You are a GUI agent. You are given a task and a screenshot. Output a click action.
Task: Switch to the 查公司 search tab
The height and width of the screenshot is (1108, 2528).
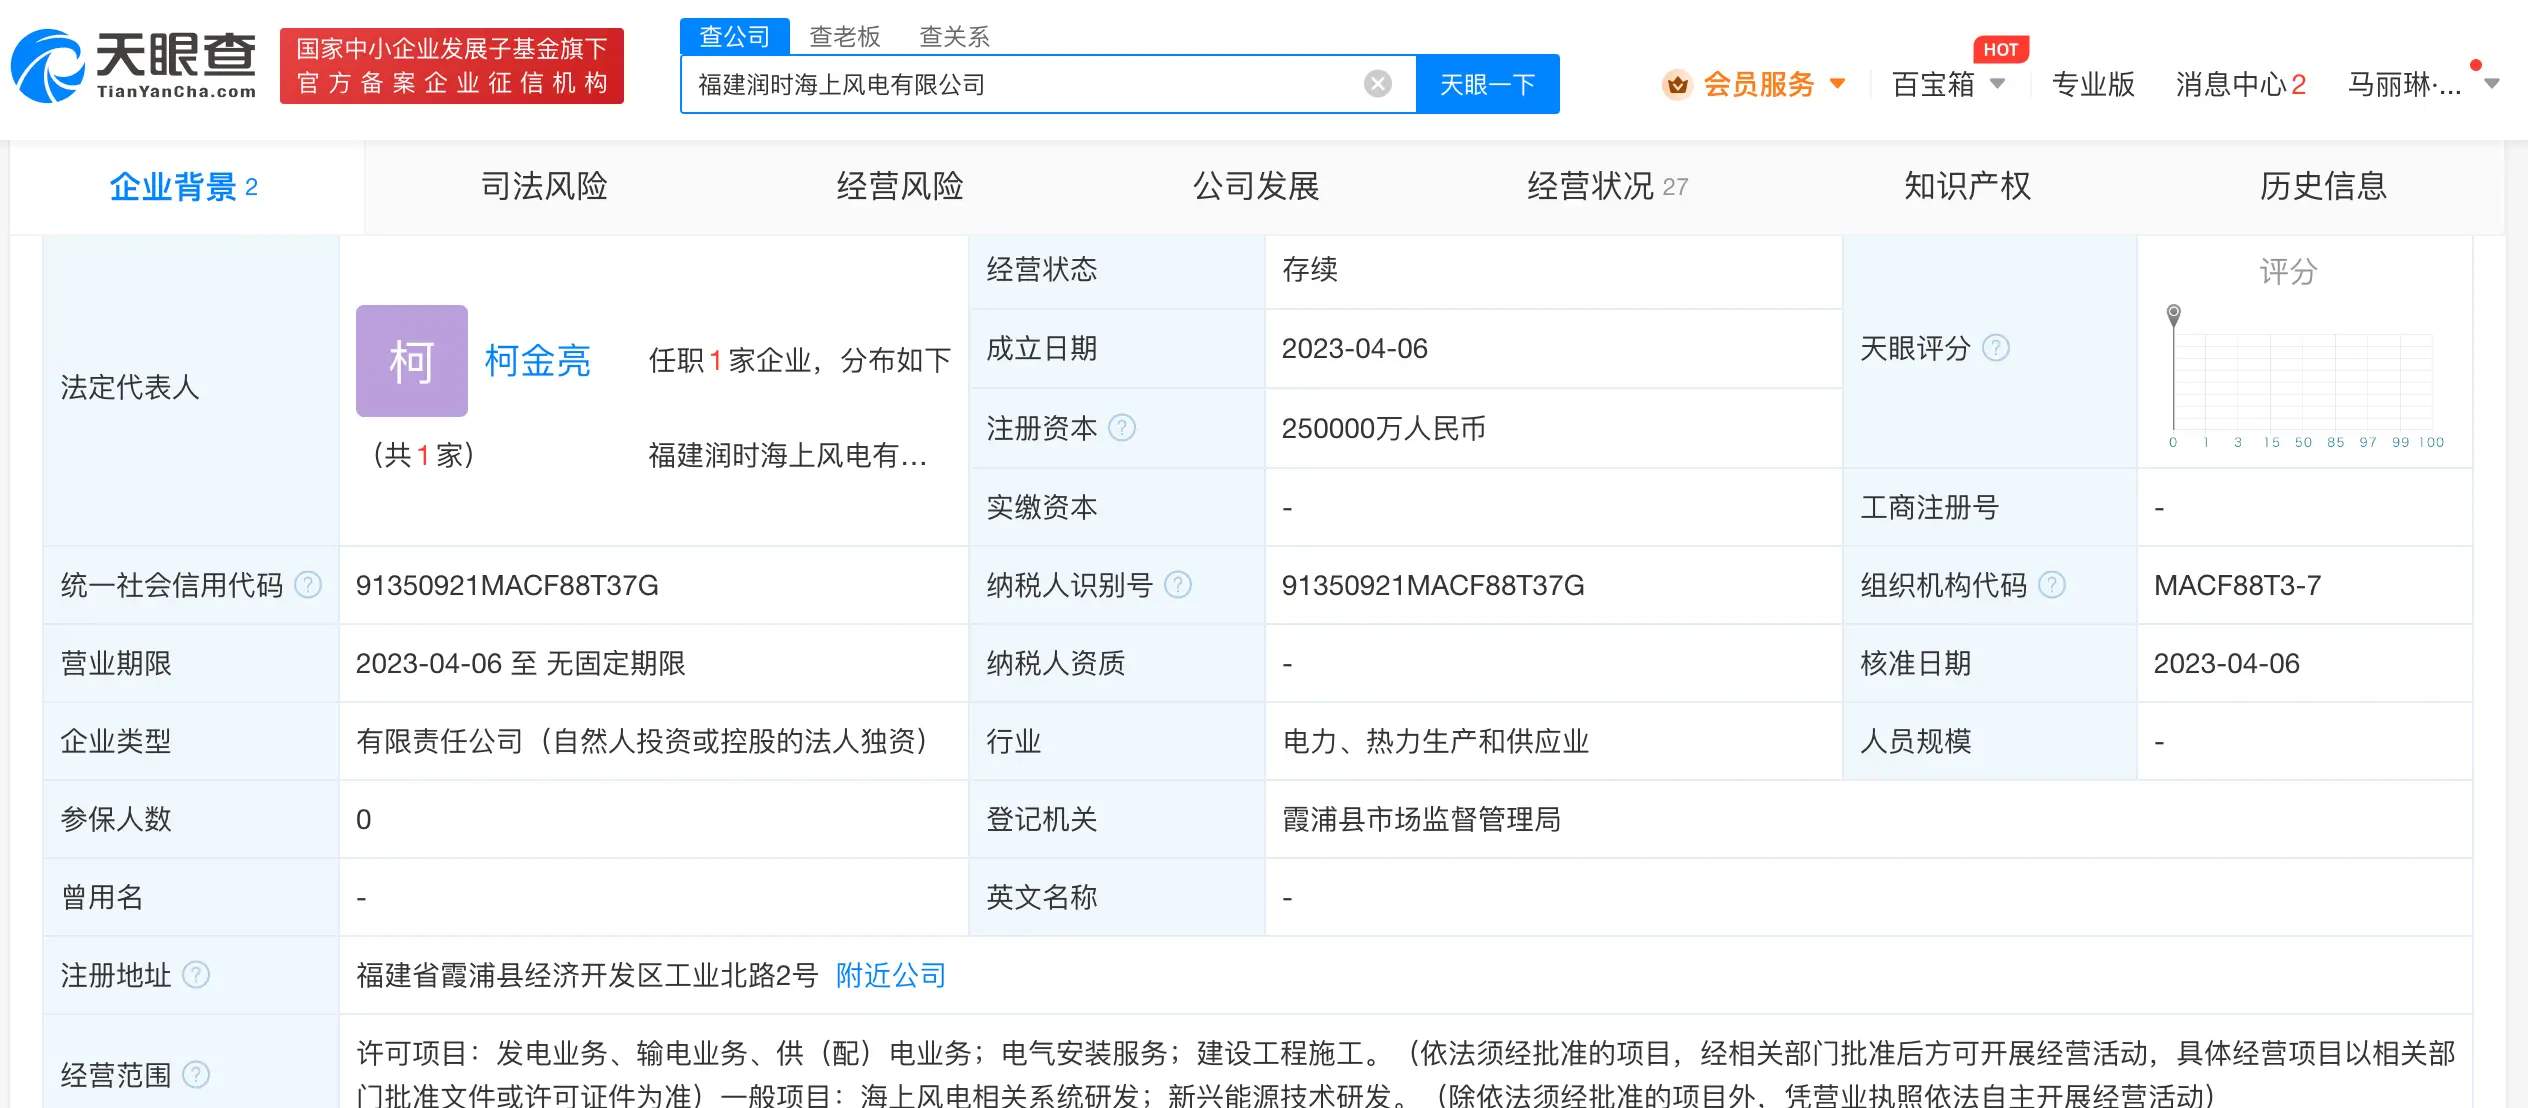(735, 36)
